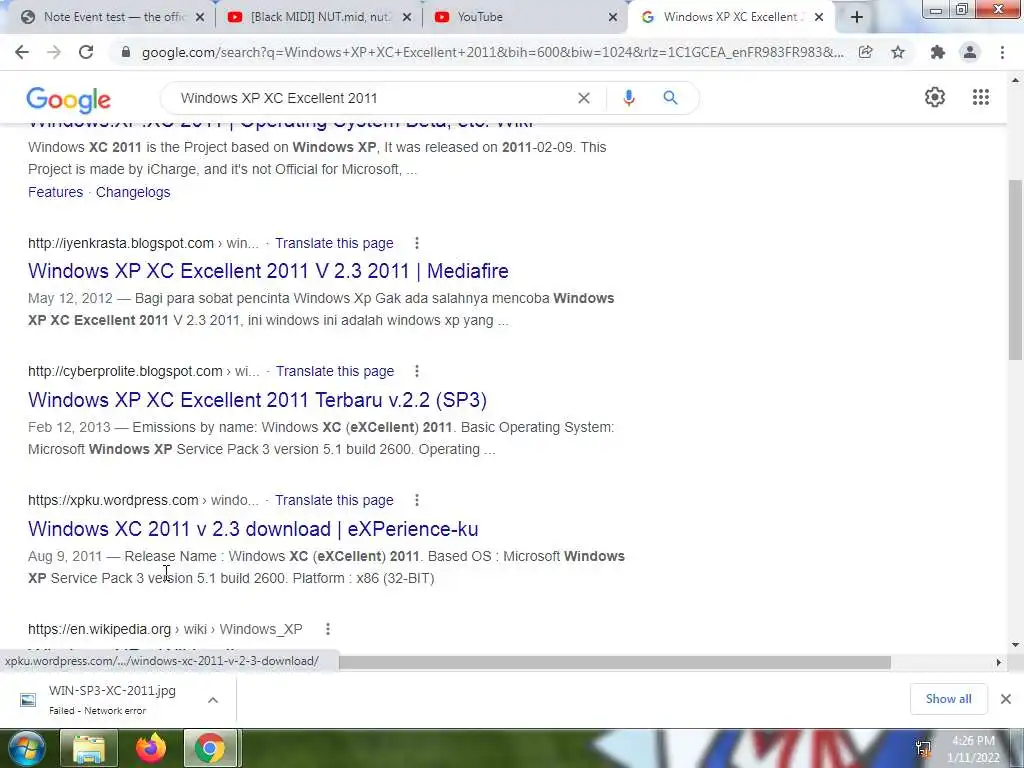Open Google quick settings gear

pos(935,97)
